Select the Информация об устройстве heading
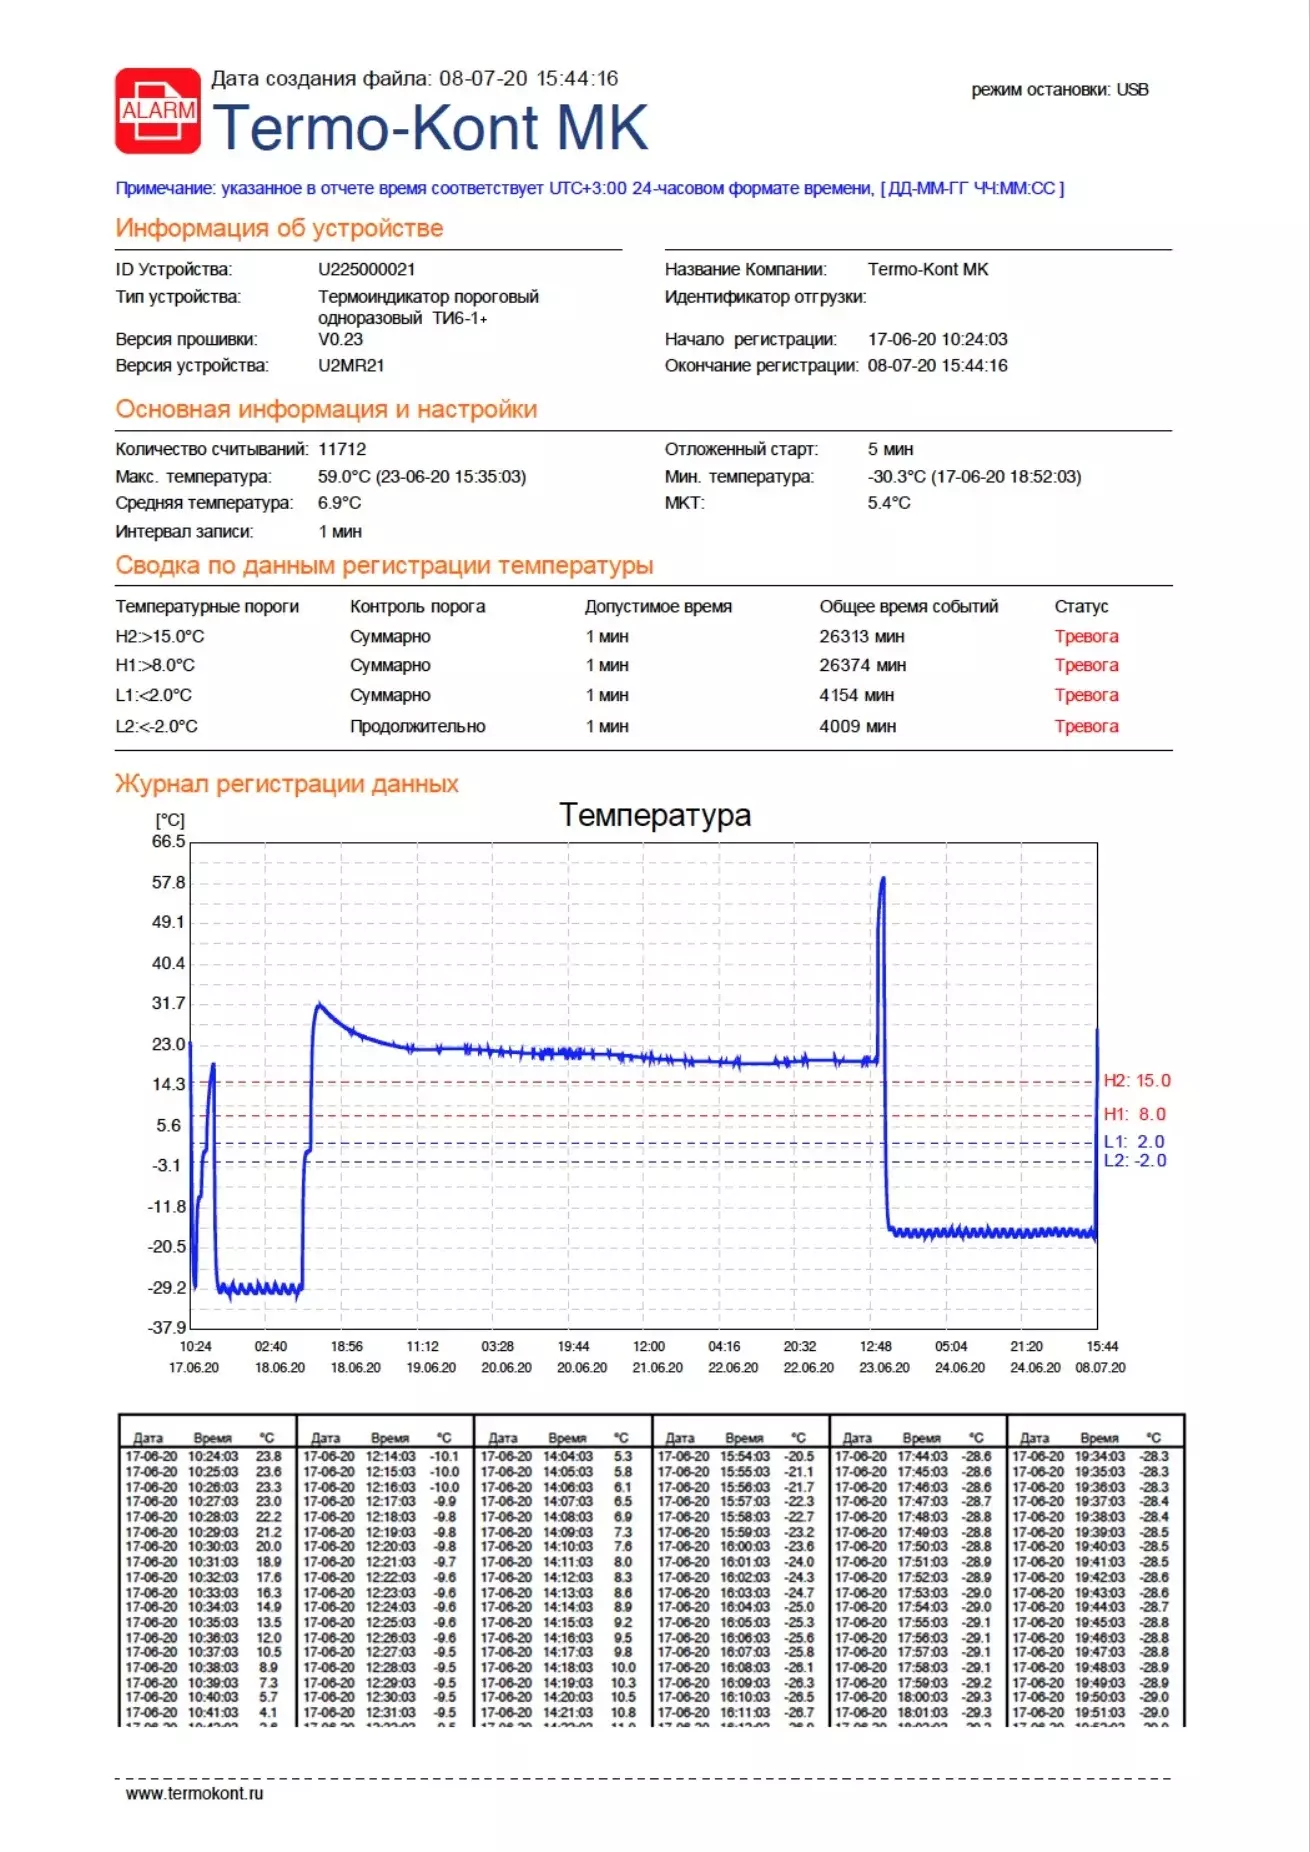The image size is (1310, 1852). coord(279,228)
